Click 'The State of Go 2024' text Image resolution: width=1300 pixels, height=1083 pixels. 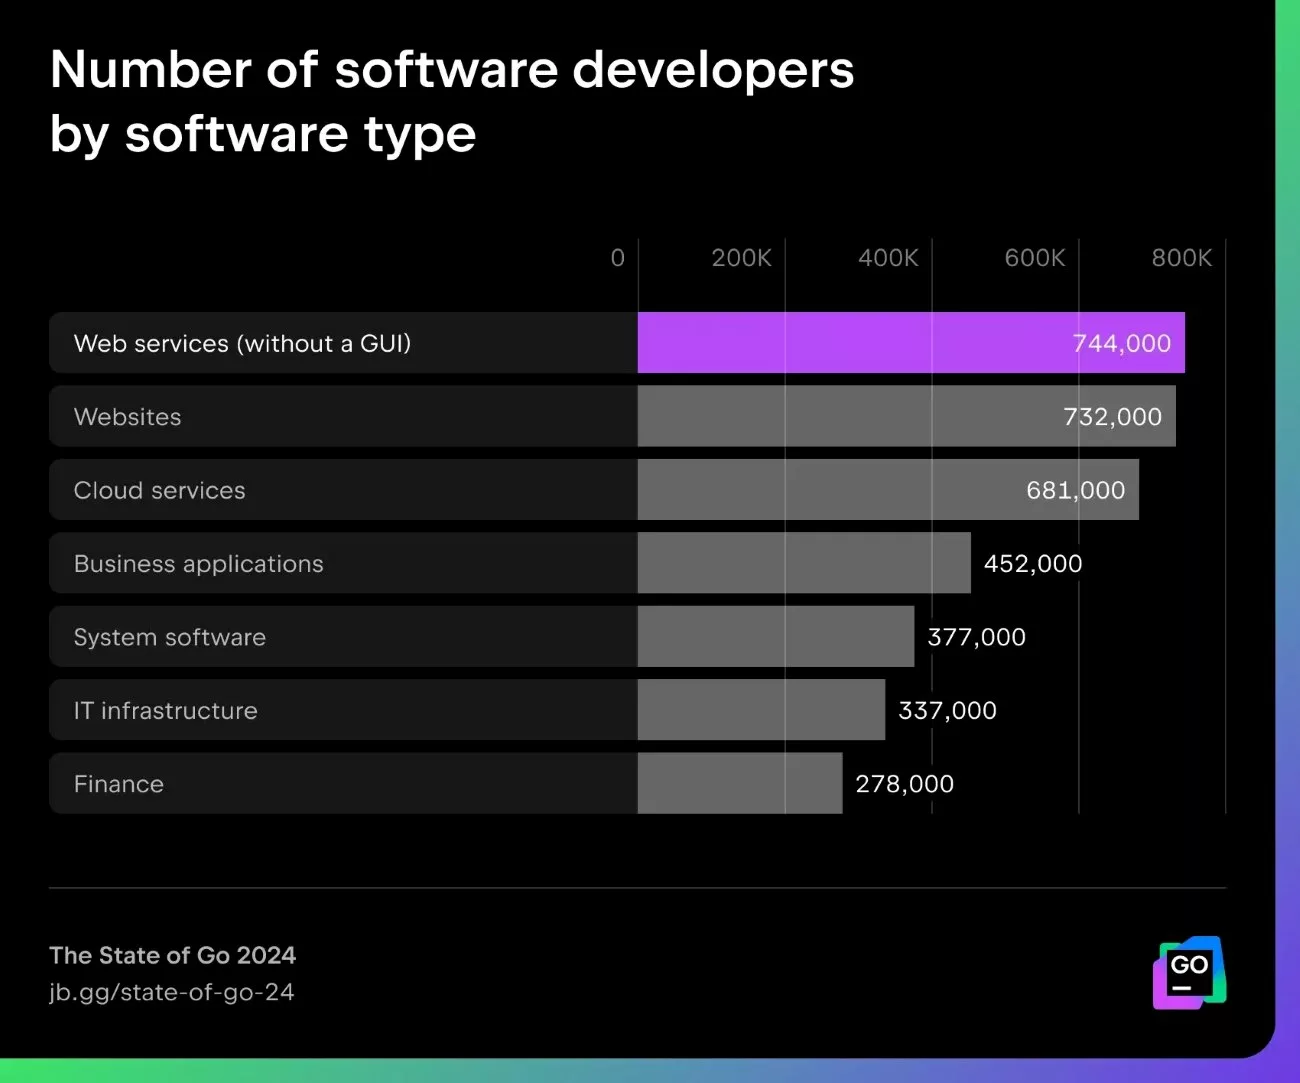(x=172, y=955)
